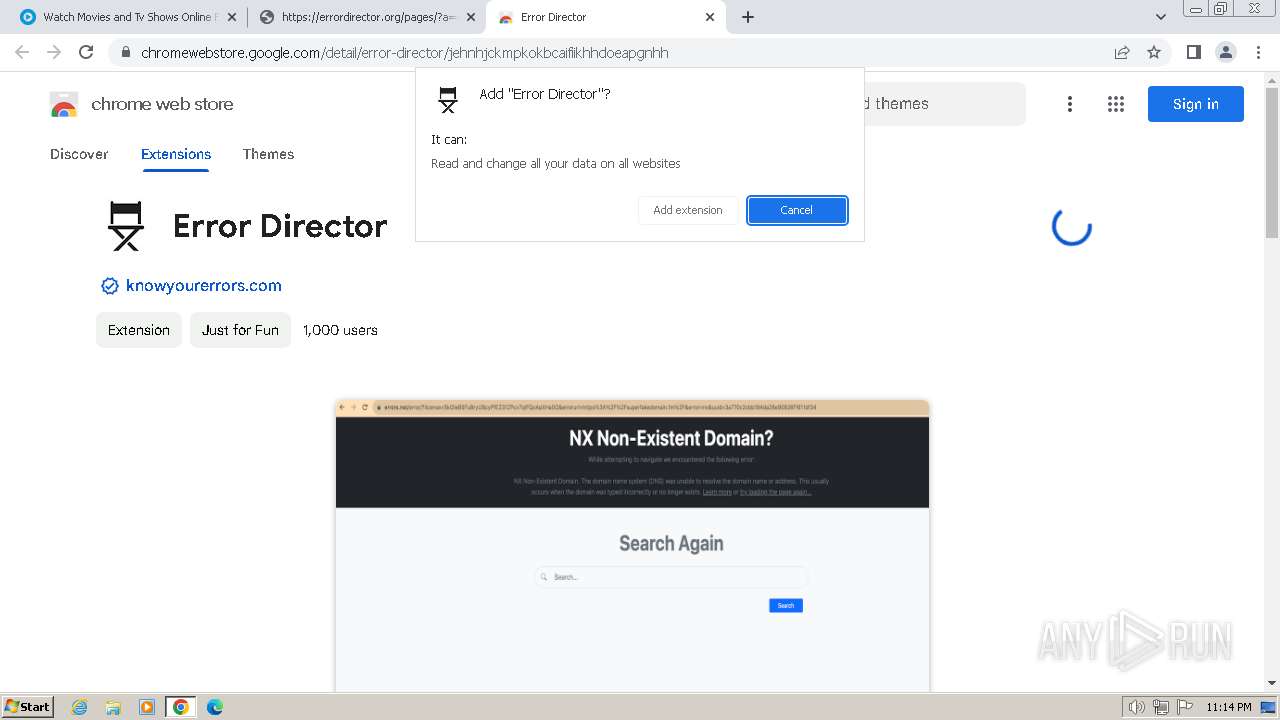Viewport: 1280px width, 720px height.
Task: Click the Error Director heading text
Action: [280, 226]
